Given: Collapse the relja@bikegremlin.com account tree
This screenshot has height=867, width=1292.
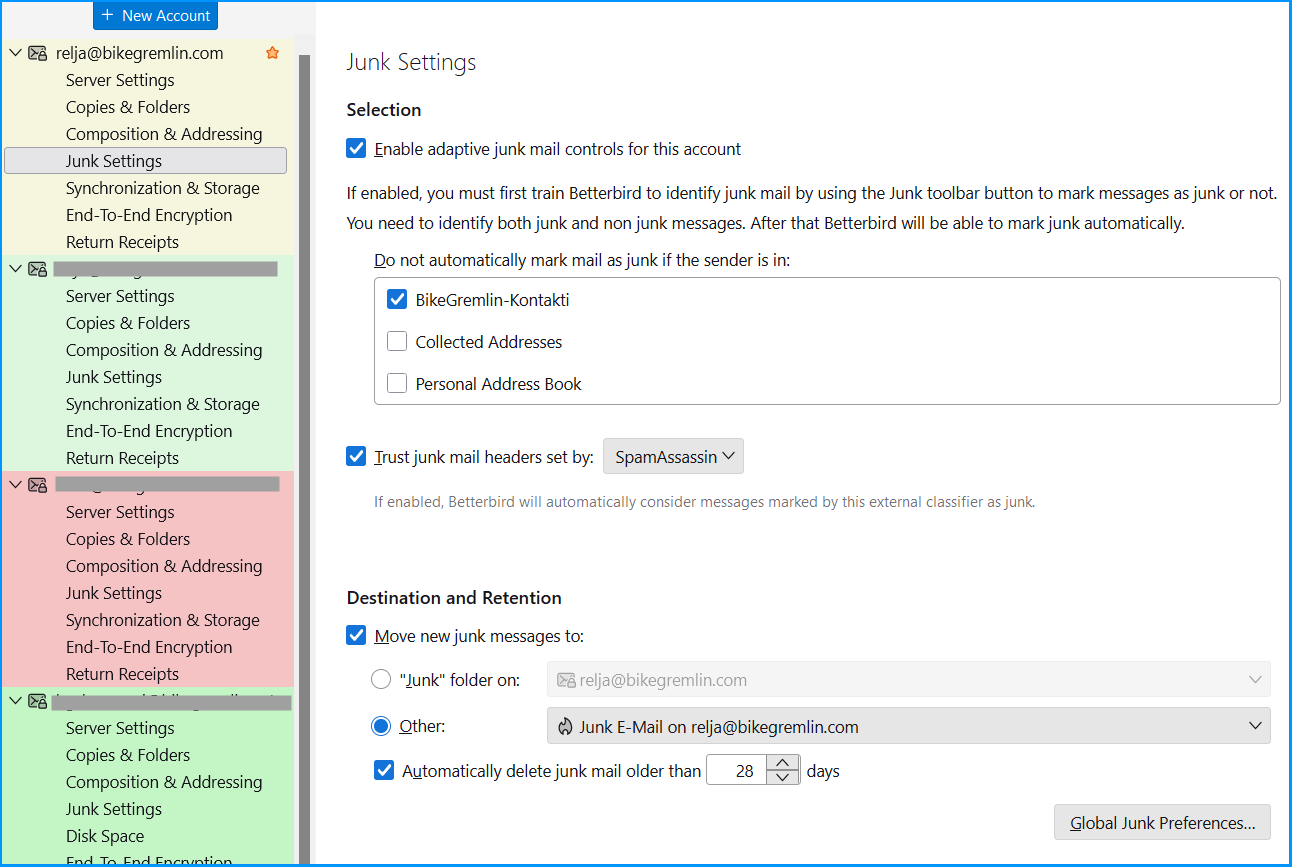Looking at the screenshot, I should 15,53.
